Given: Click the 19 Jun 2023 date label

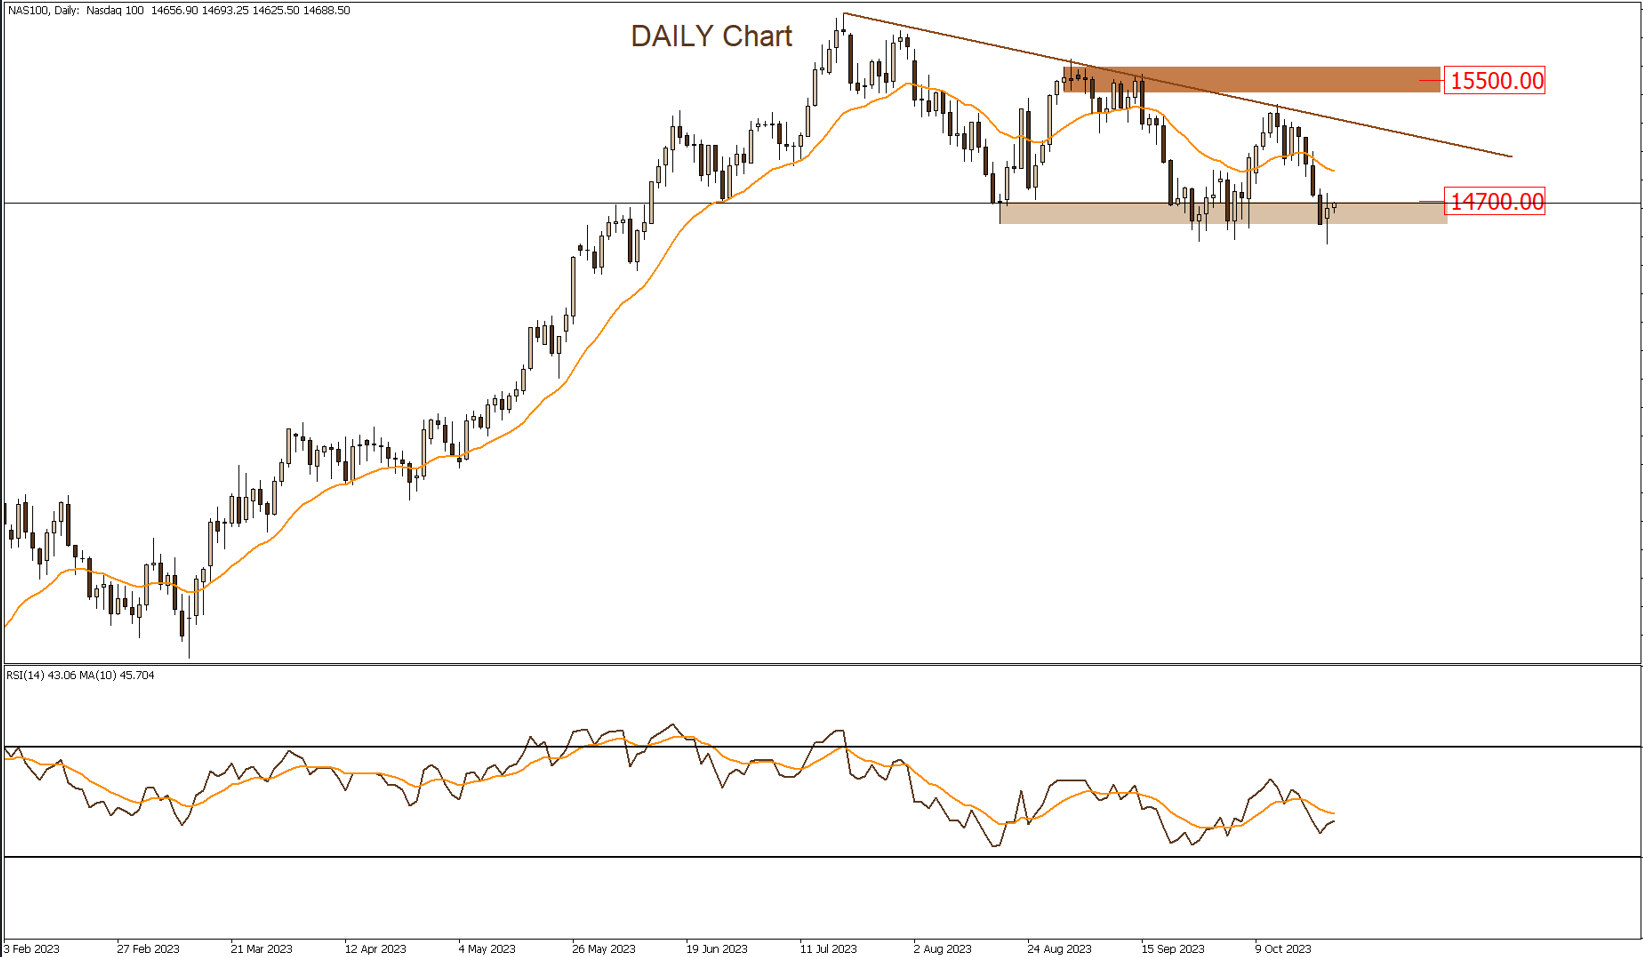Looking at the screenshot, I should click(717, 948).
